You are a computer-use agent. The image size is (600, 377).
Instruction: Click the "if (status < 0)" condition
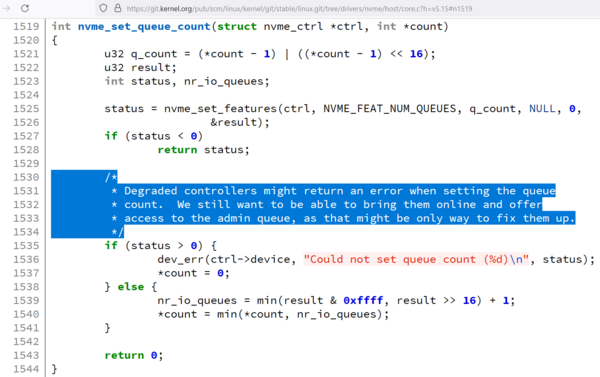click(x=154, y=136)
